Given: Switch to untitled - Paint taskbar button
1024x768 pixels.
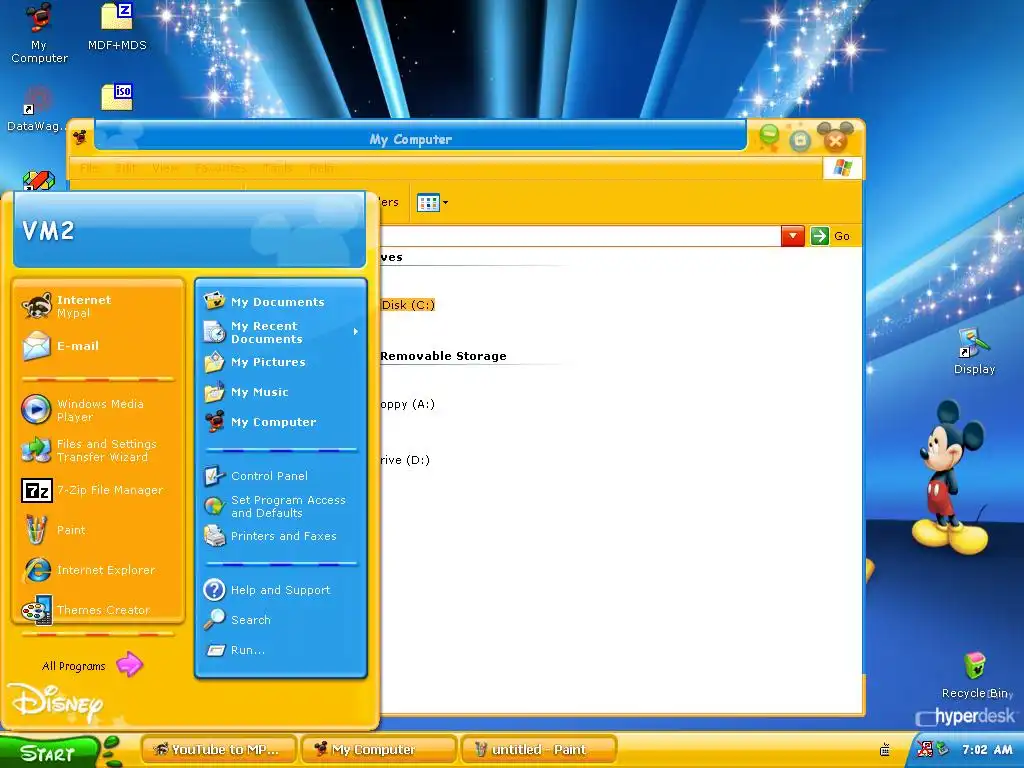Looking at the screenshot, I should 539,750.
